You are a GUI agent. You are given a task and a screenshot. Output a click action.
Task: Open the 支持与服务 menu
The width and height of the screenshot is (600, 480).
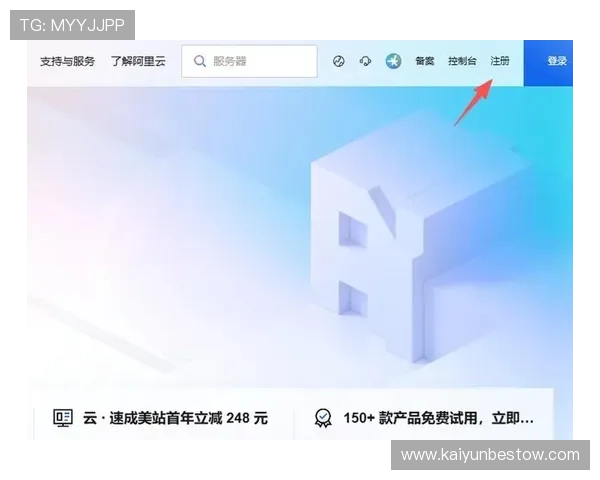[x=67, y=61]
